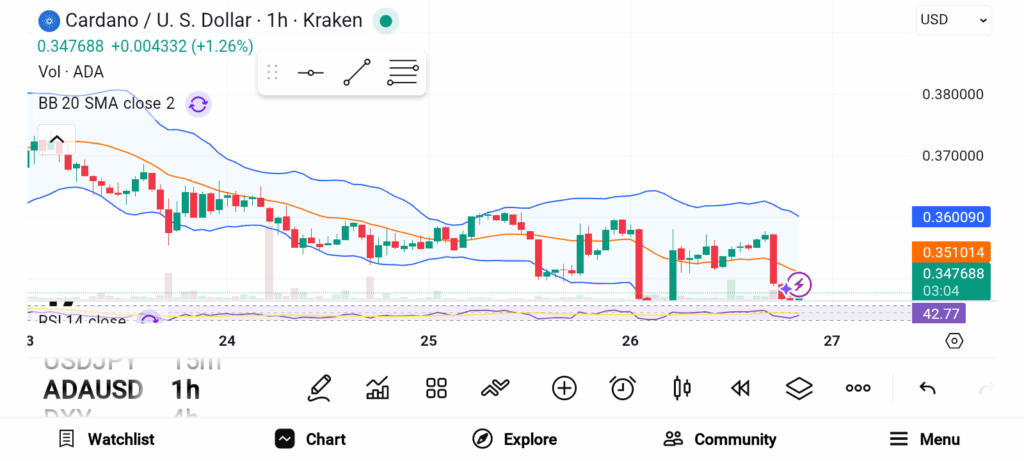This screenshot has height=461, width=1024.
Task: Open the USD currency dropdown
Action: (953, 19)
